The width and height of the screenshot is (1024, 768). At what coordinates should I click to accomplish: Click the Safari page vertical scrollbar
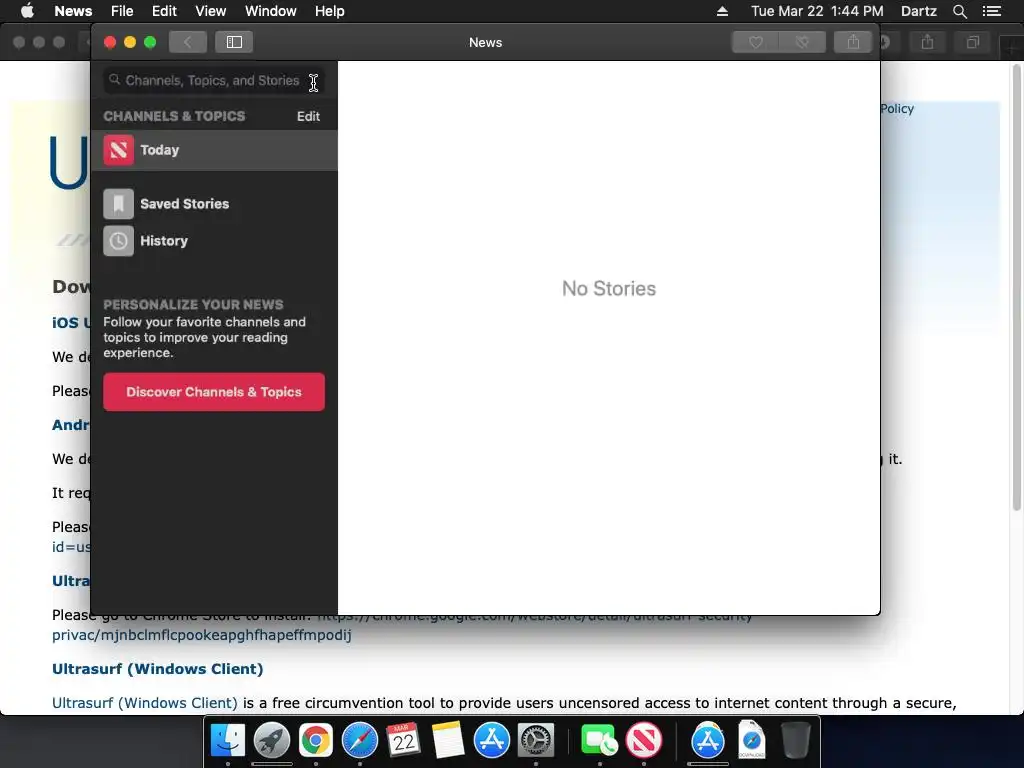(1016, 287)
